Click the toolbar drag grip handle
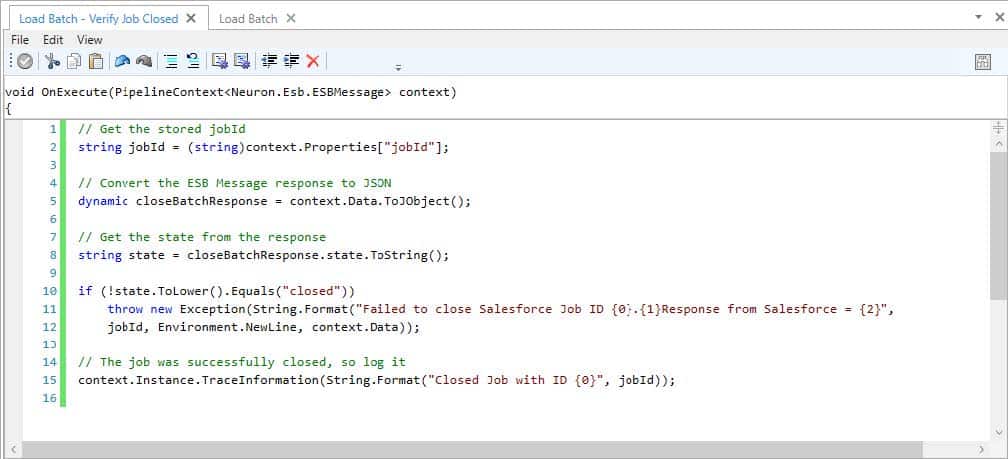1008x459 pixels. point(12,61)
